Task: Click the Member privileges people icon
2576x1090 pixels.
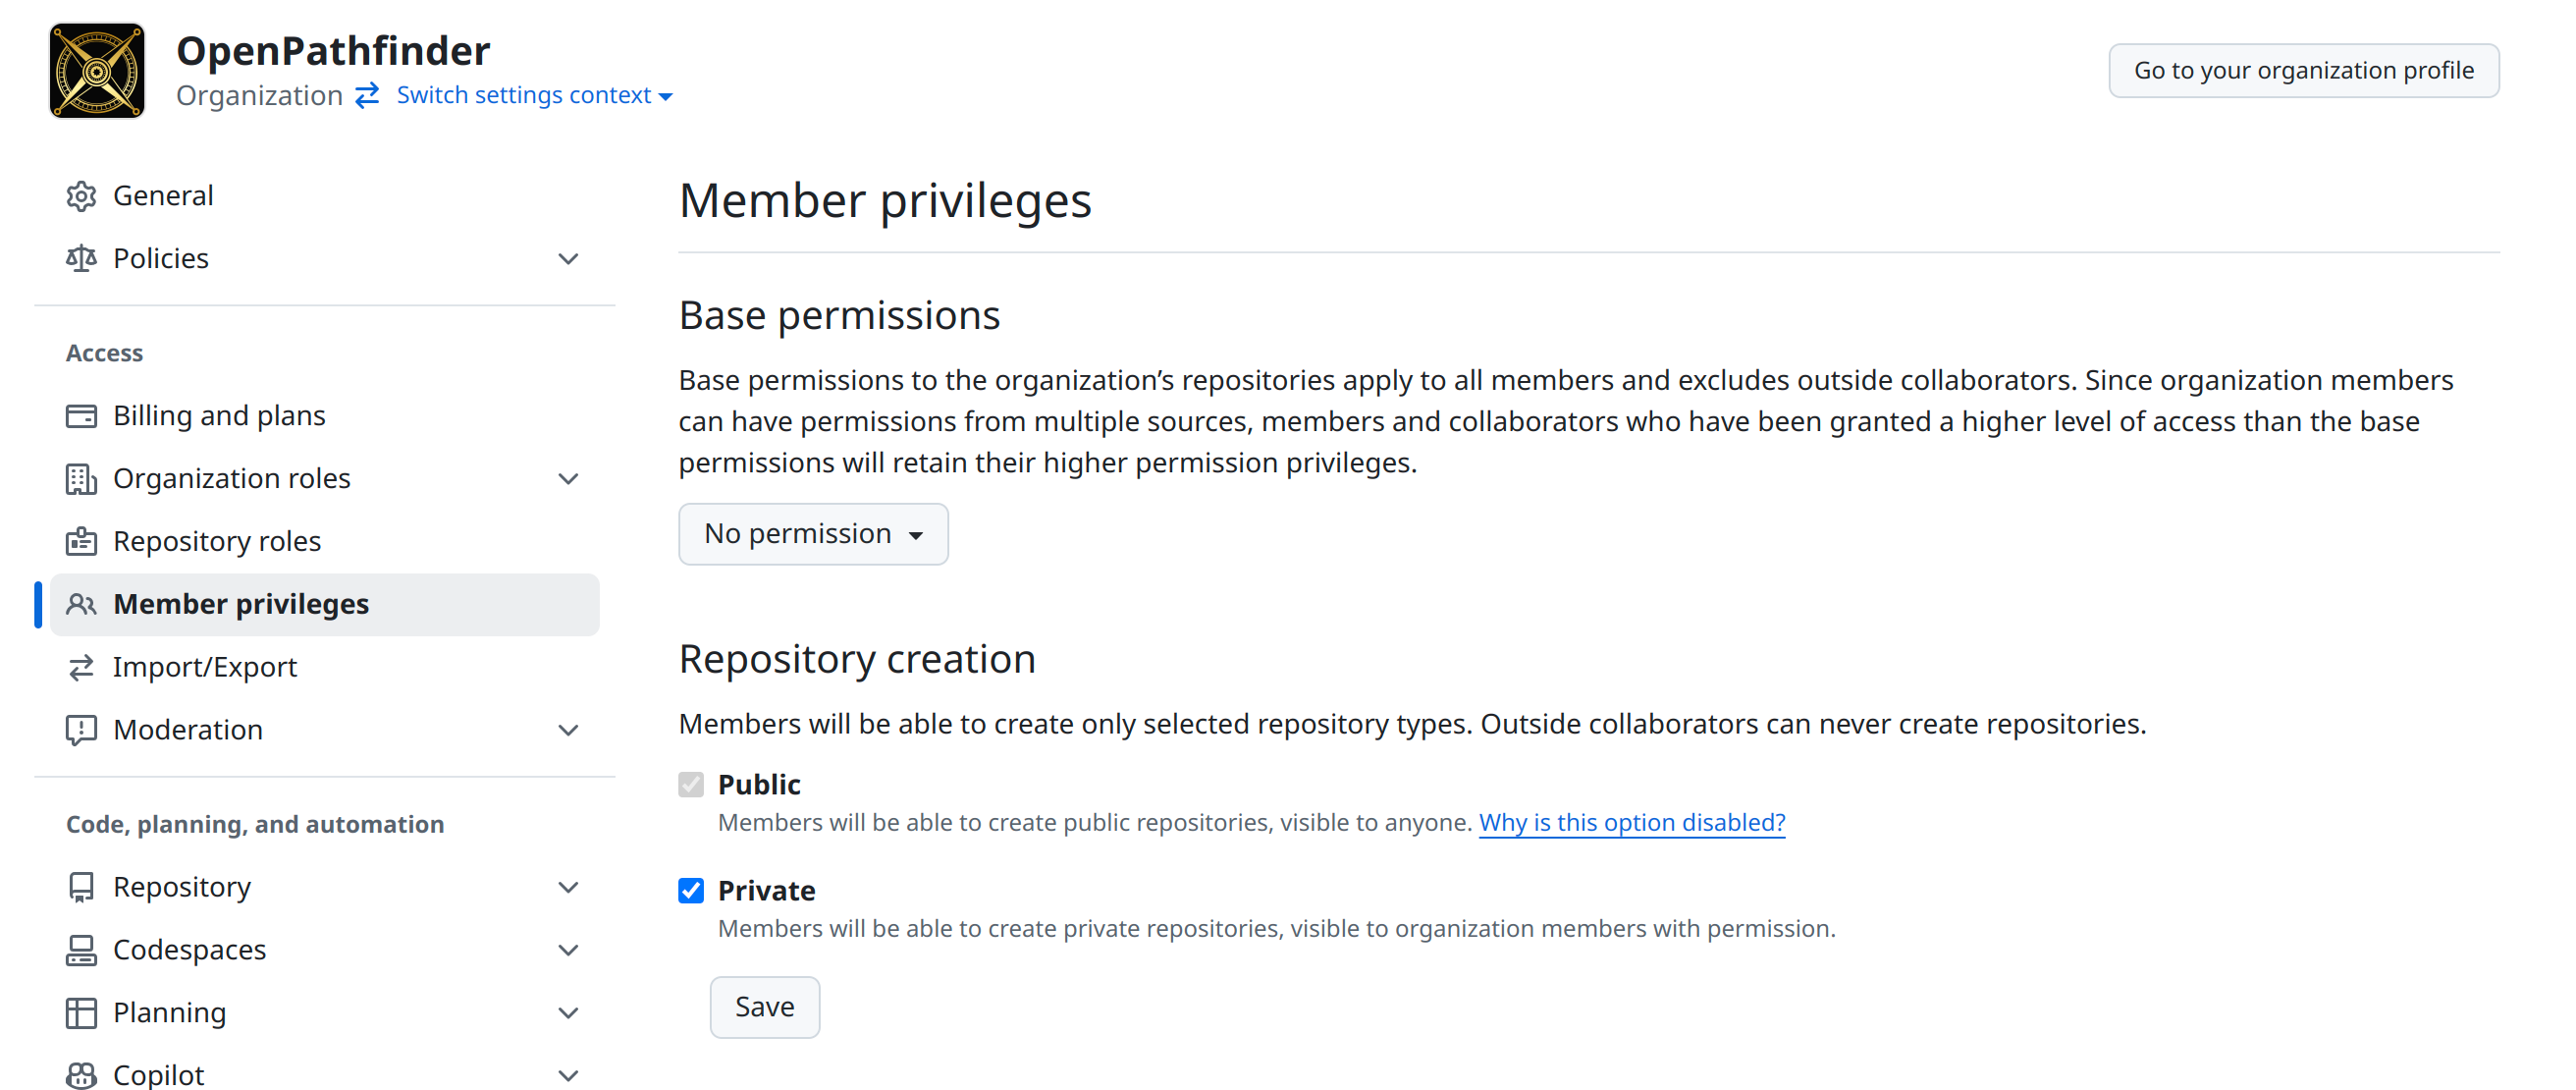Action: click(81, 604)
